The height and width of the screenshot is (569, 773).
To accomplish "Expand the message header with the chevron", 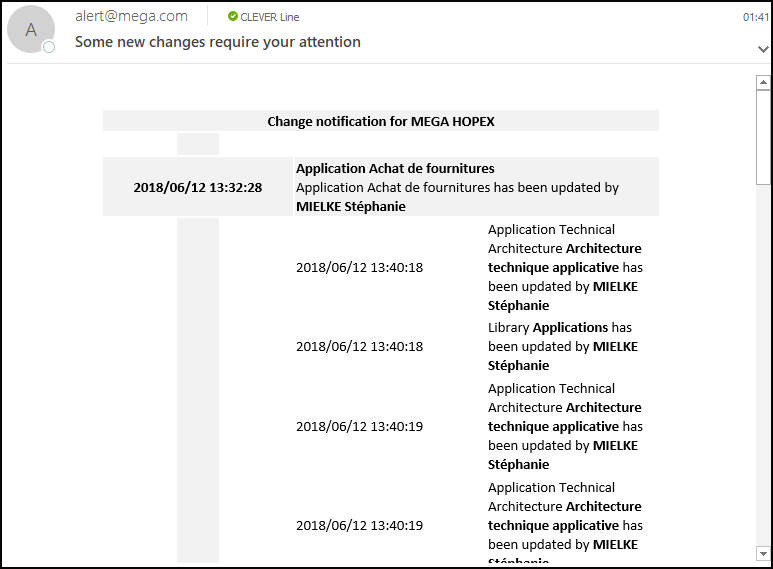I will pyautogui.click(x=763, y=48).
